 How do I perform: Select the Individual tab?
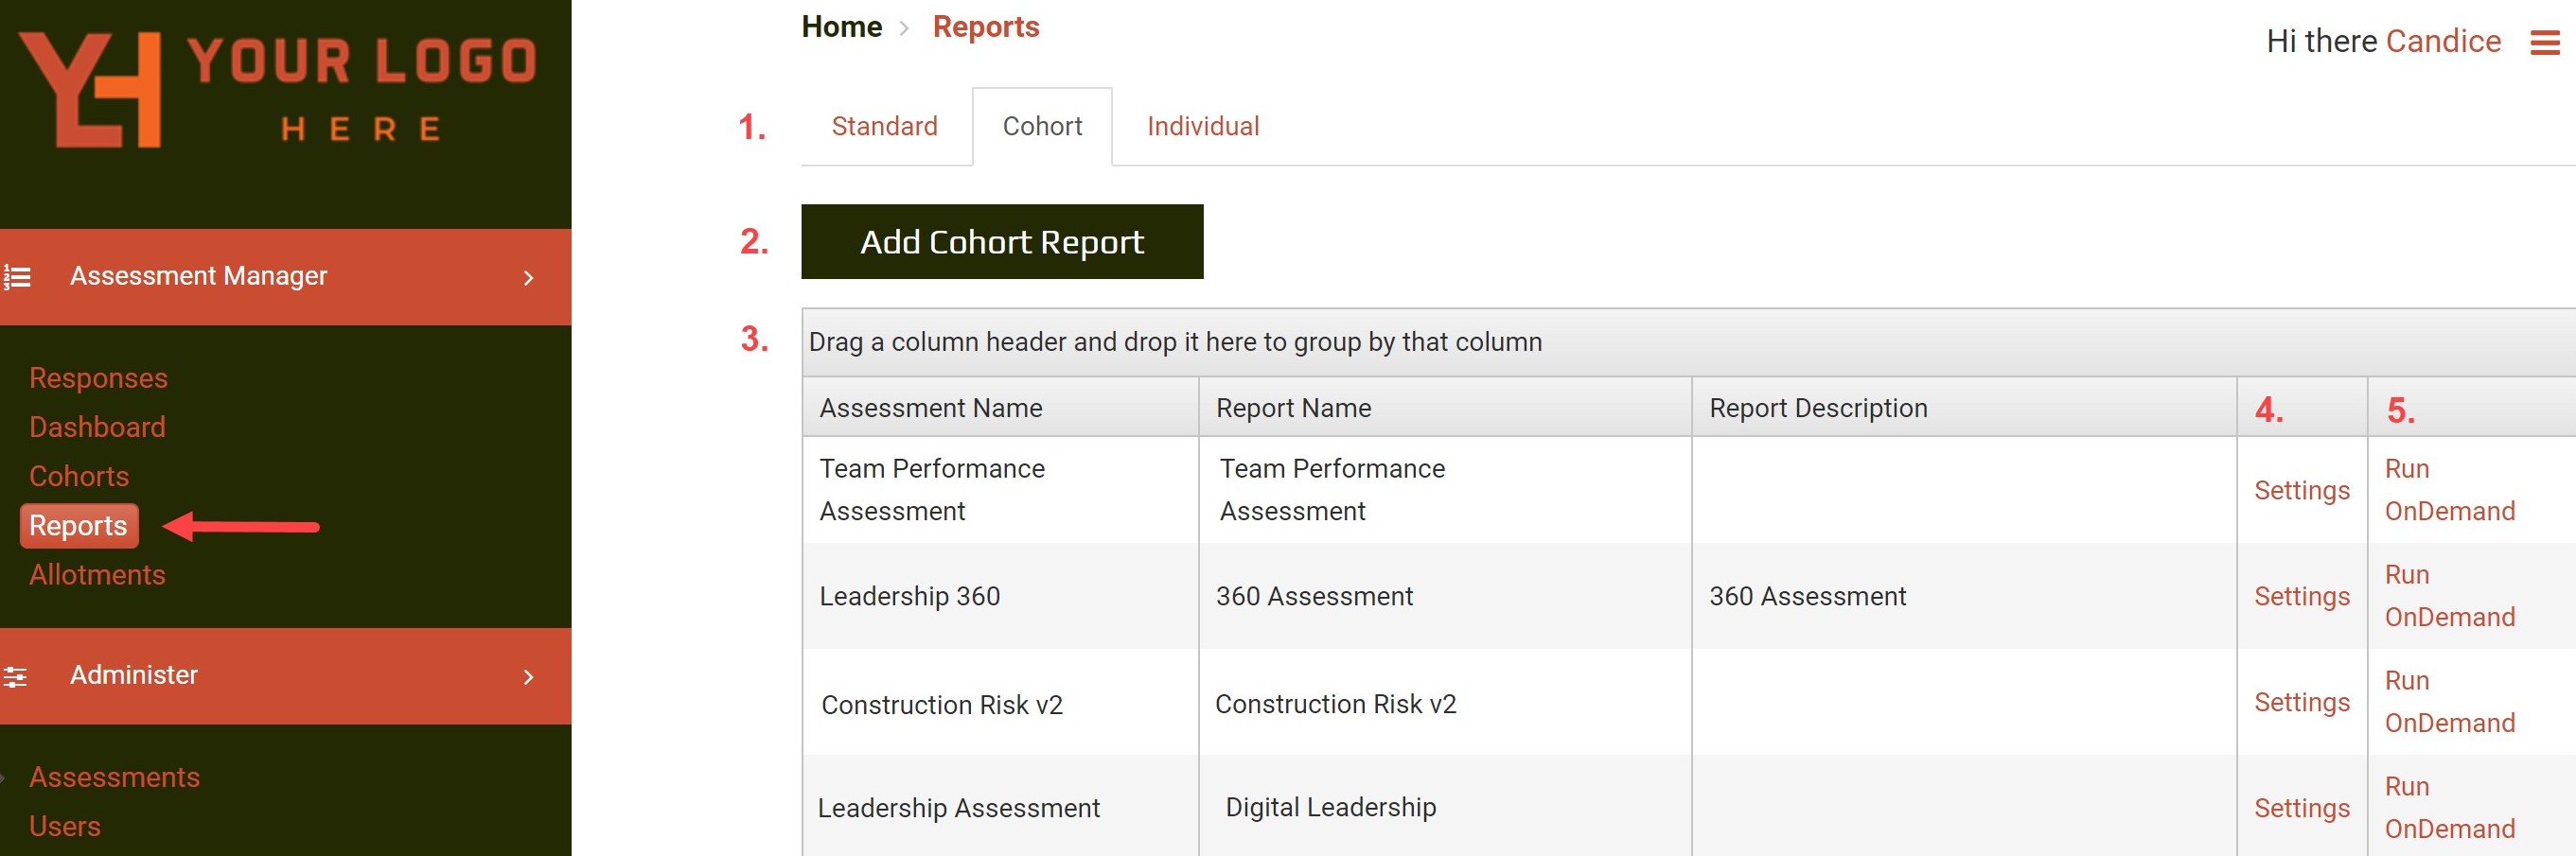point(1202,126)
